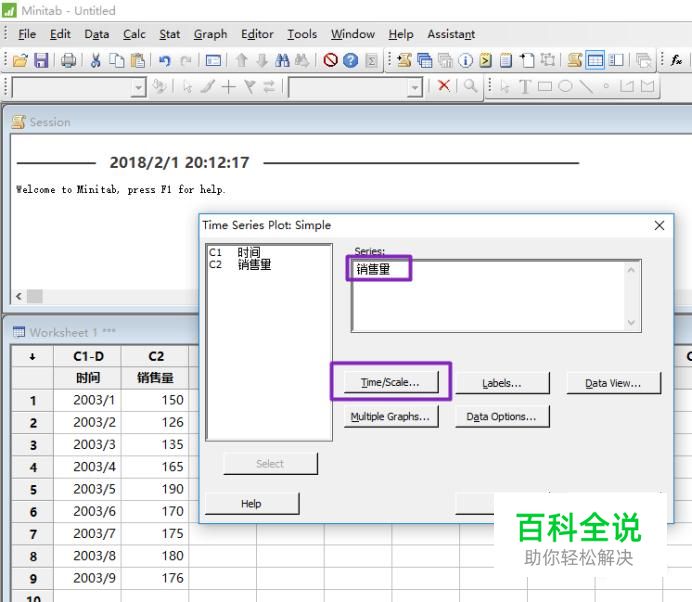Click the Edit Last Dialog toolbar icon
This screenshot has height=602, width=692.
click(x=214, y=60)
